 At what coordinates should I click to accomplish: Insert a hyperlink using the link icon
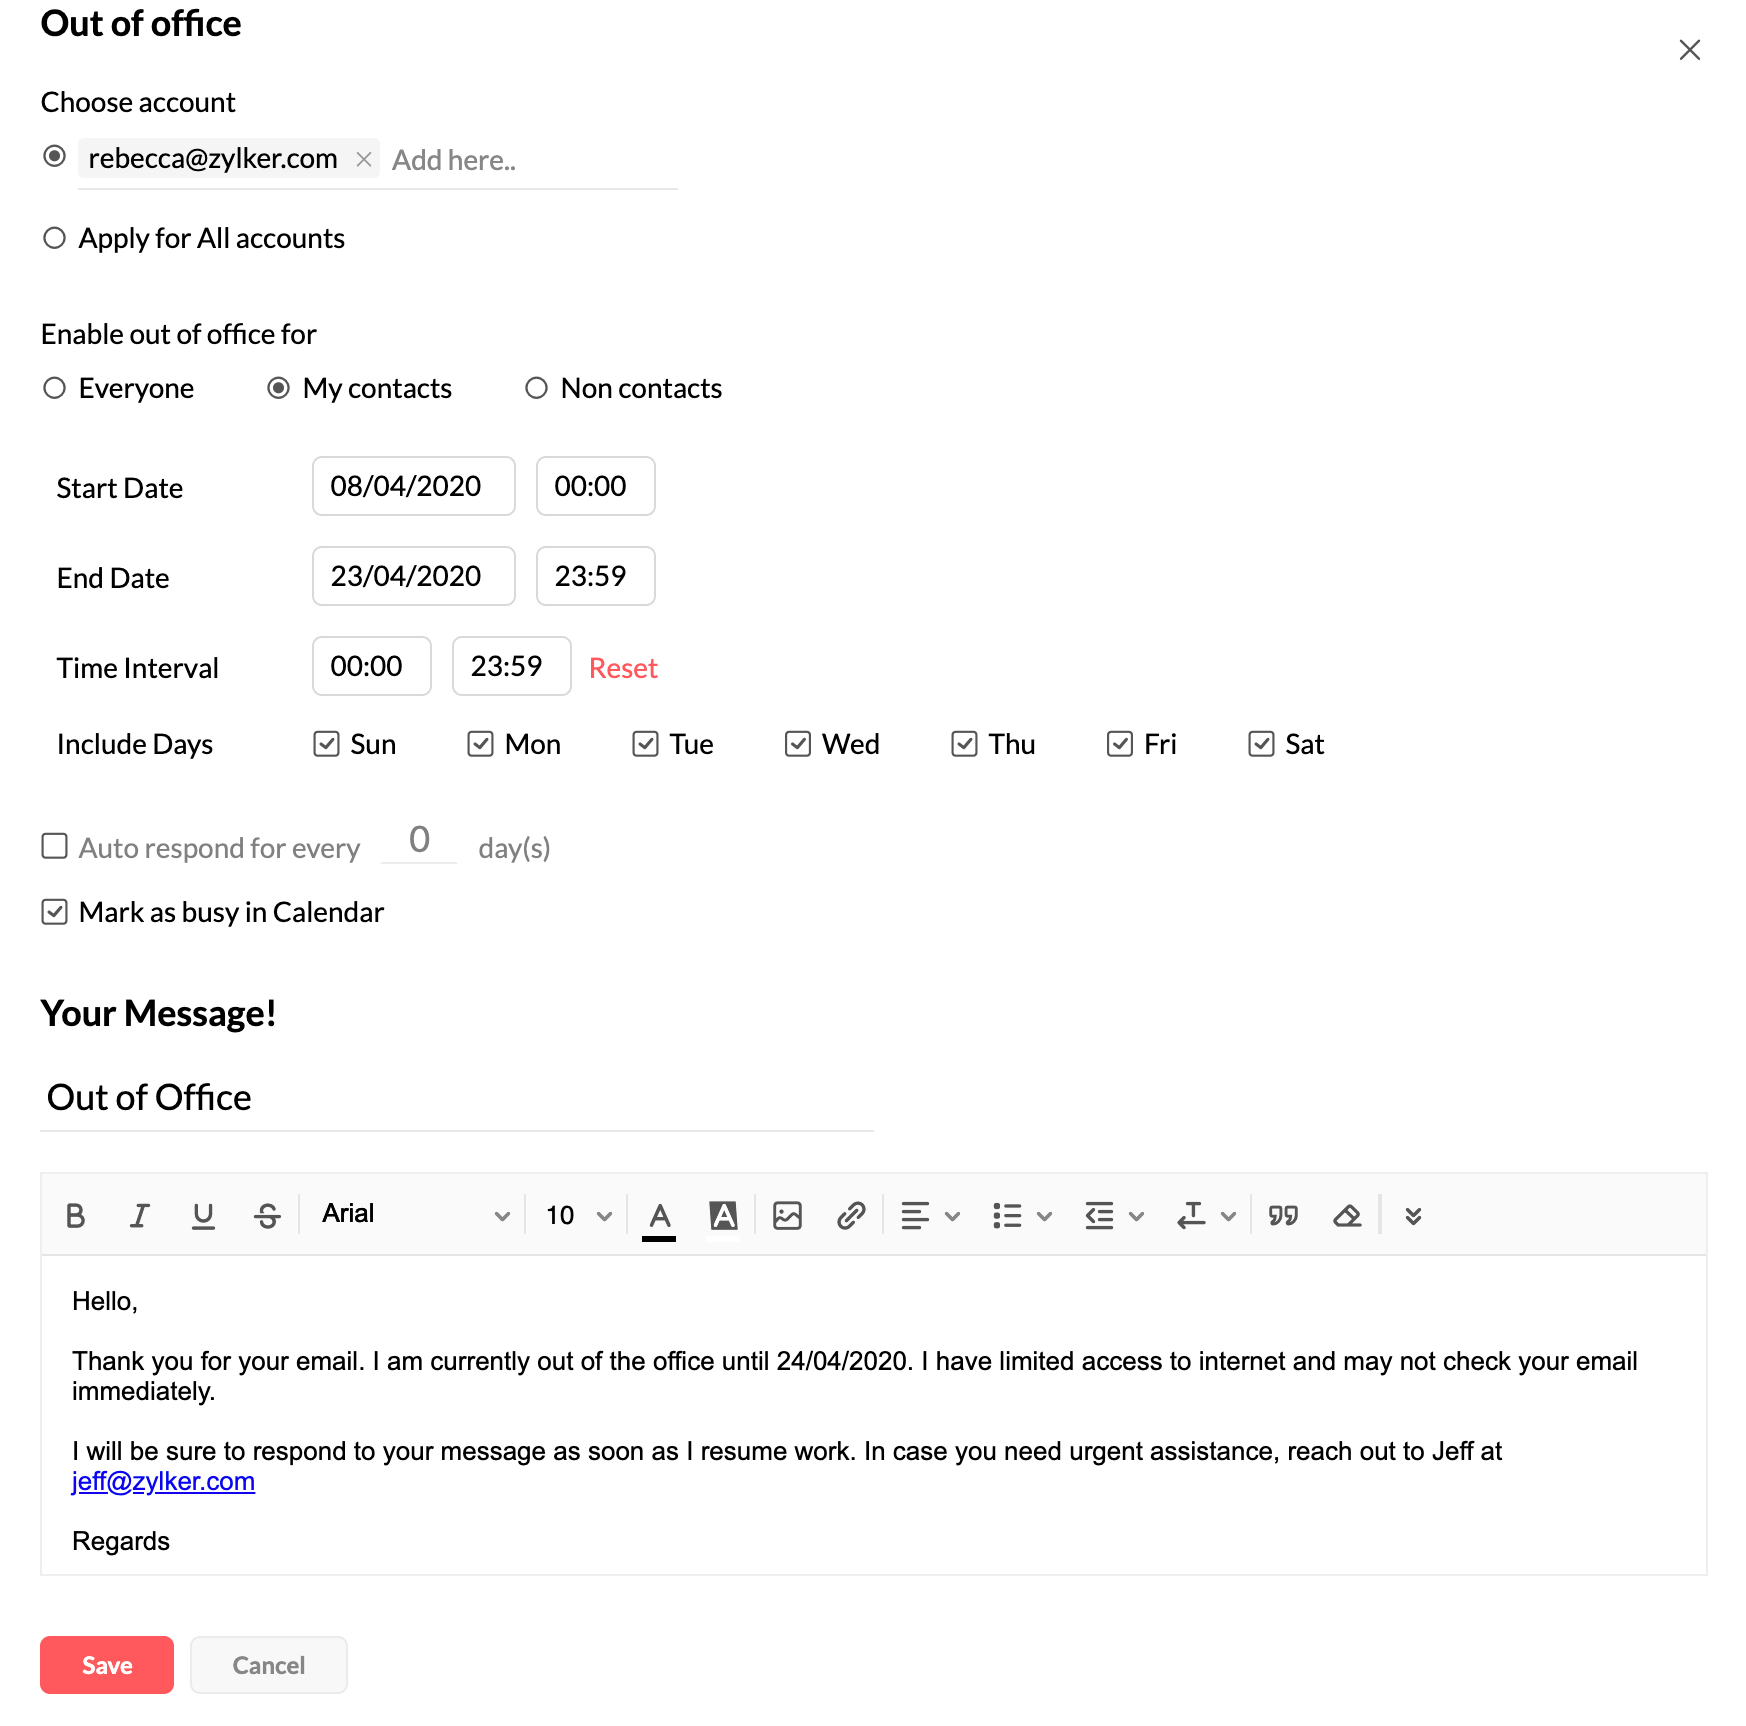[851, 1216]
